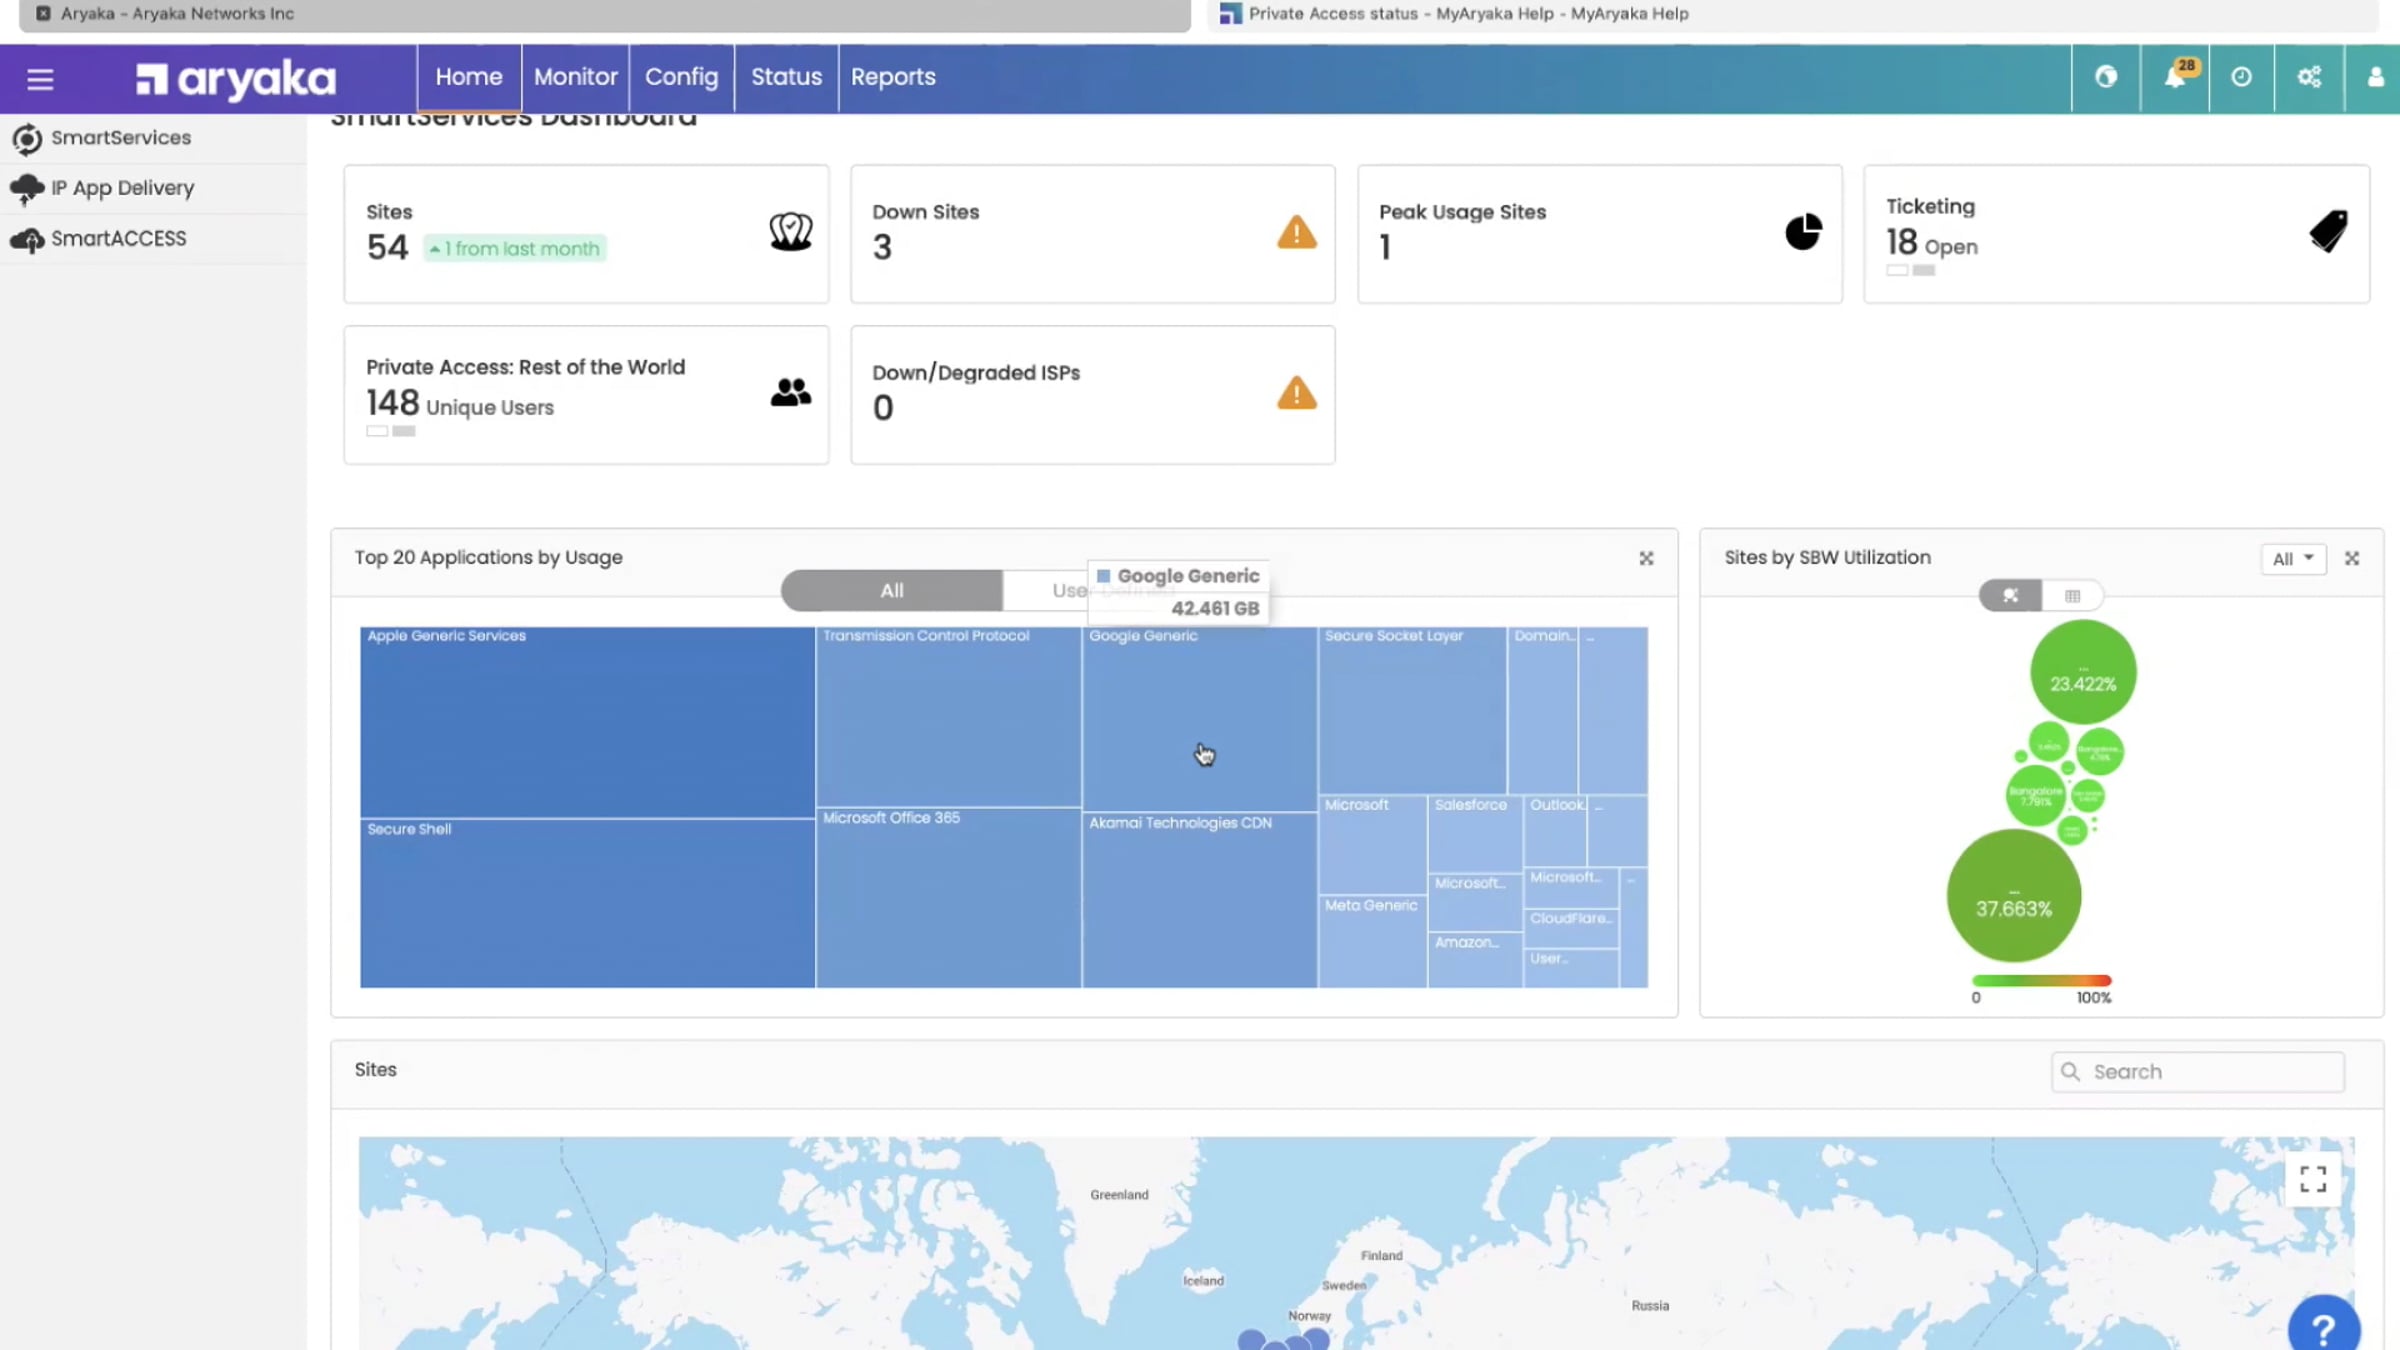Expand the IP App Delivery sidebar item

coord(122,188)
